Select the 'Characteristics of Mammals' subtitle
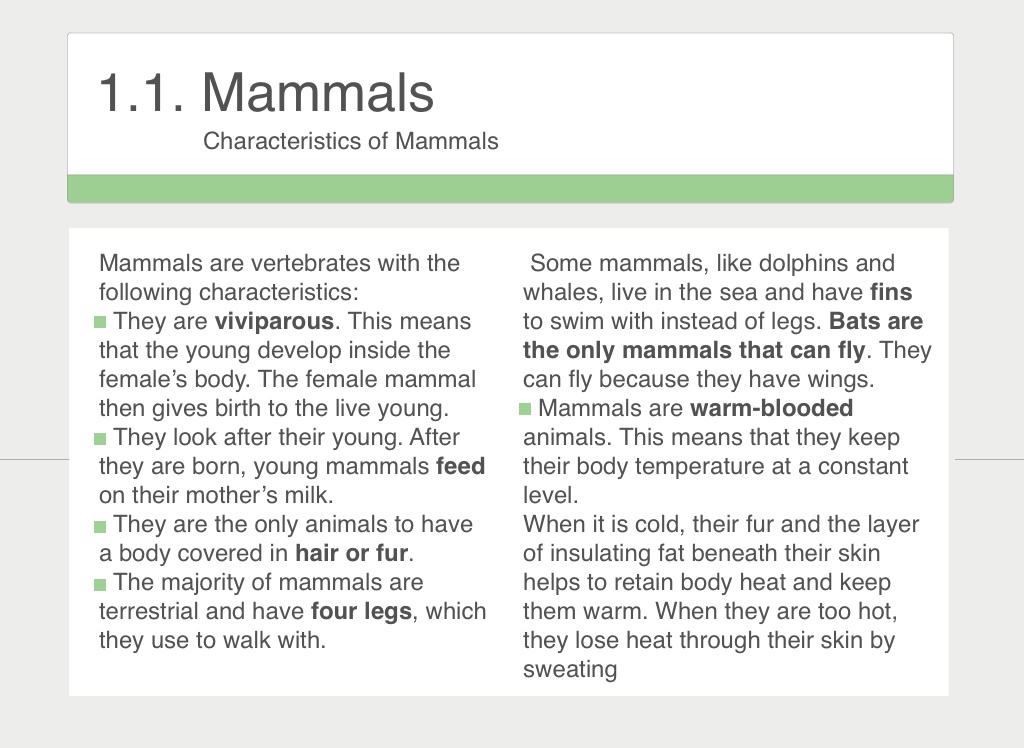The height and width of the screenshot is (748, 1024). click(350, 141)
